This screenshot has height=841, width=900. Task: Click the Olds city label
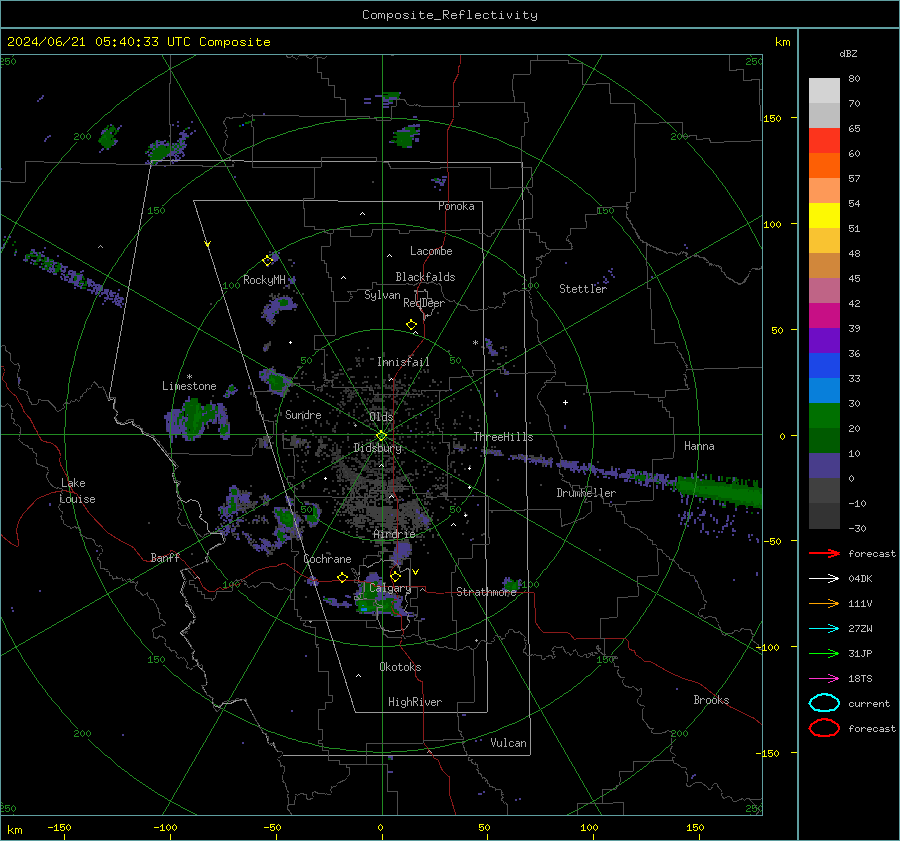pos(381,417)
